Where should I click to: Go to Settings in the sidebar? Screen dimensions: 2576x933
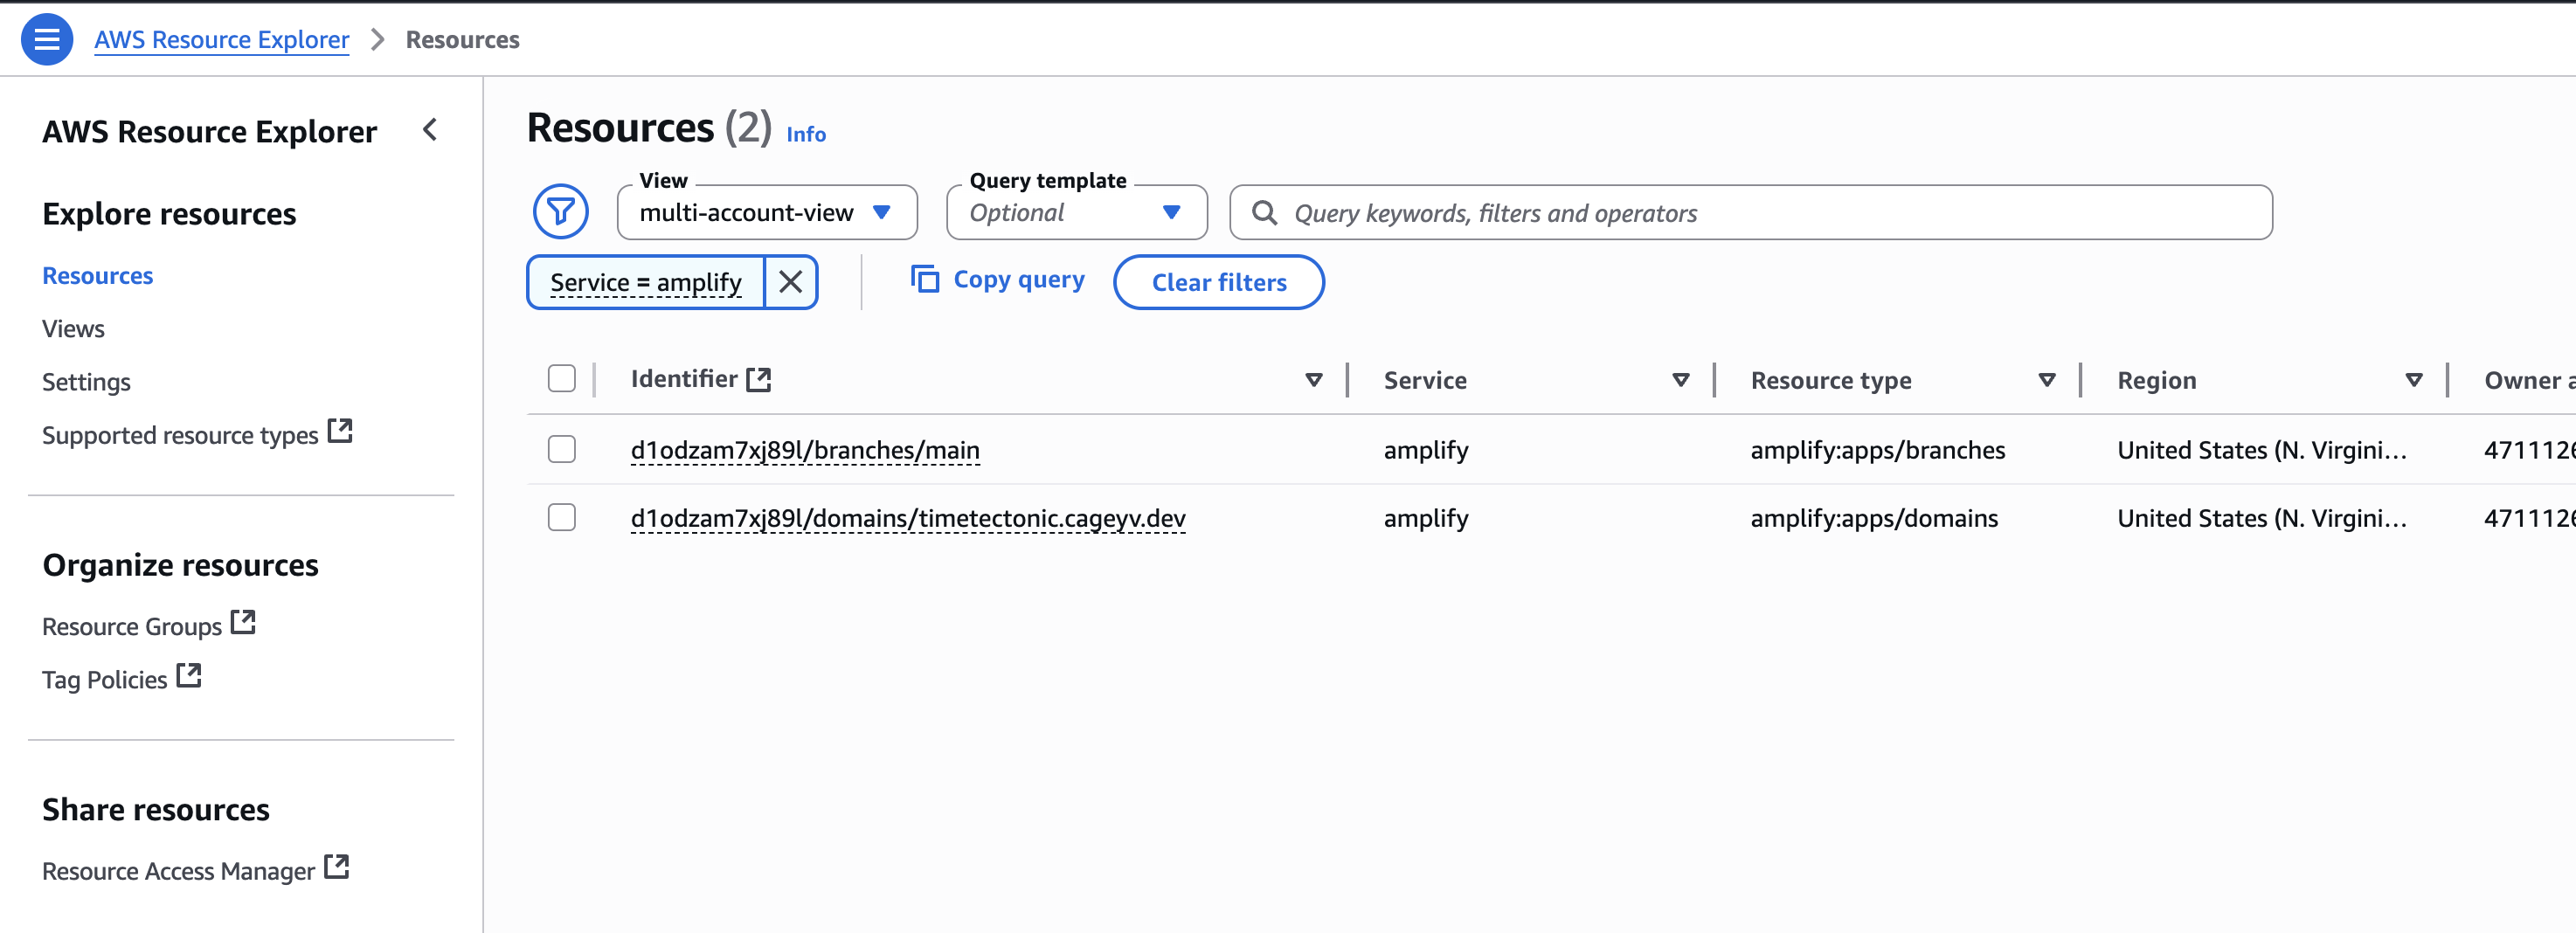coord(86,382)
